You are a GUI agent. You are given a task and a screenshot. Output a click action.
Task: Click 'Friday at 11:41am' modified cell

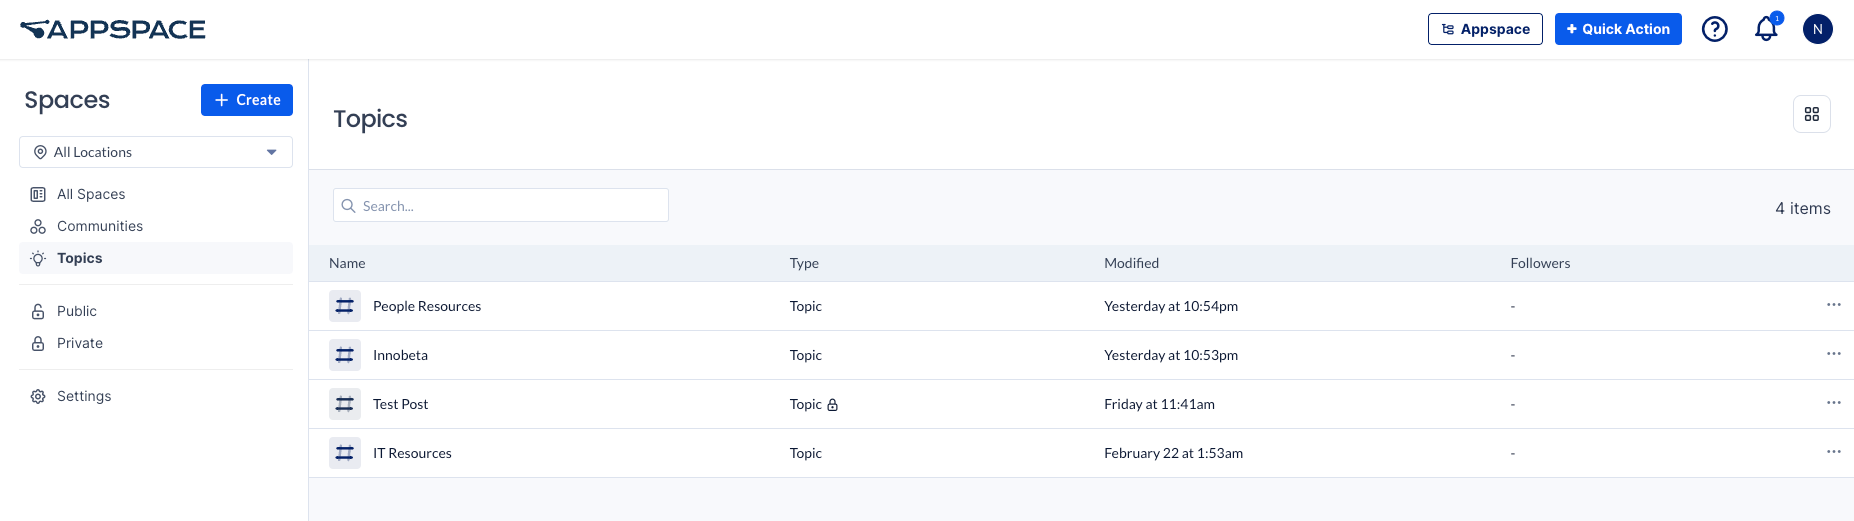click(1159, 404)
